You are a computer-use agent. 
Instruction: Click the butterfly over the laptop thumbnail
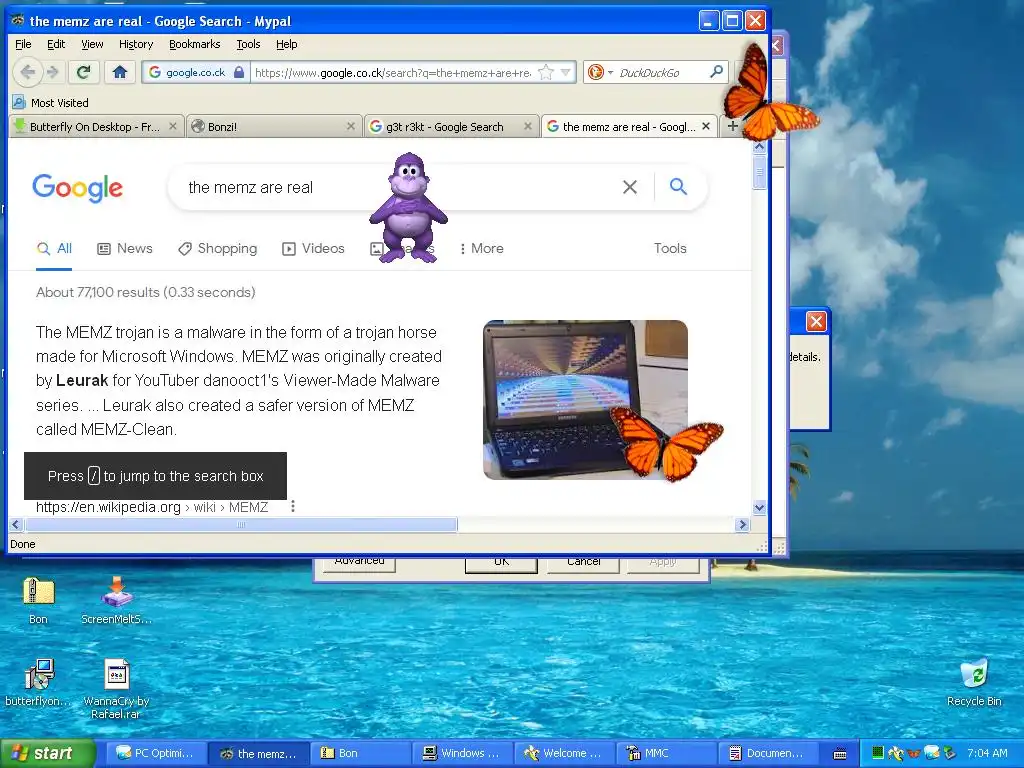(x=665, y=443)
